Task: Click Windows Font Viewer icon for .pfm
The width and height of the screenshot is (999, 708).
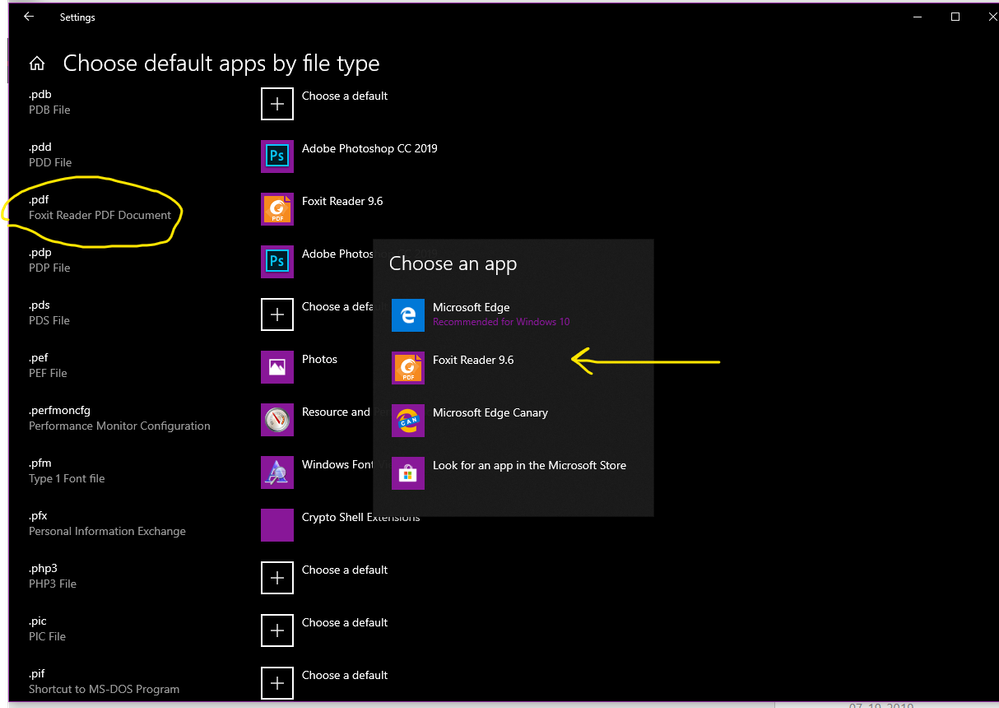Action: coord(277,472)
